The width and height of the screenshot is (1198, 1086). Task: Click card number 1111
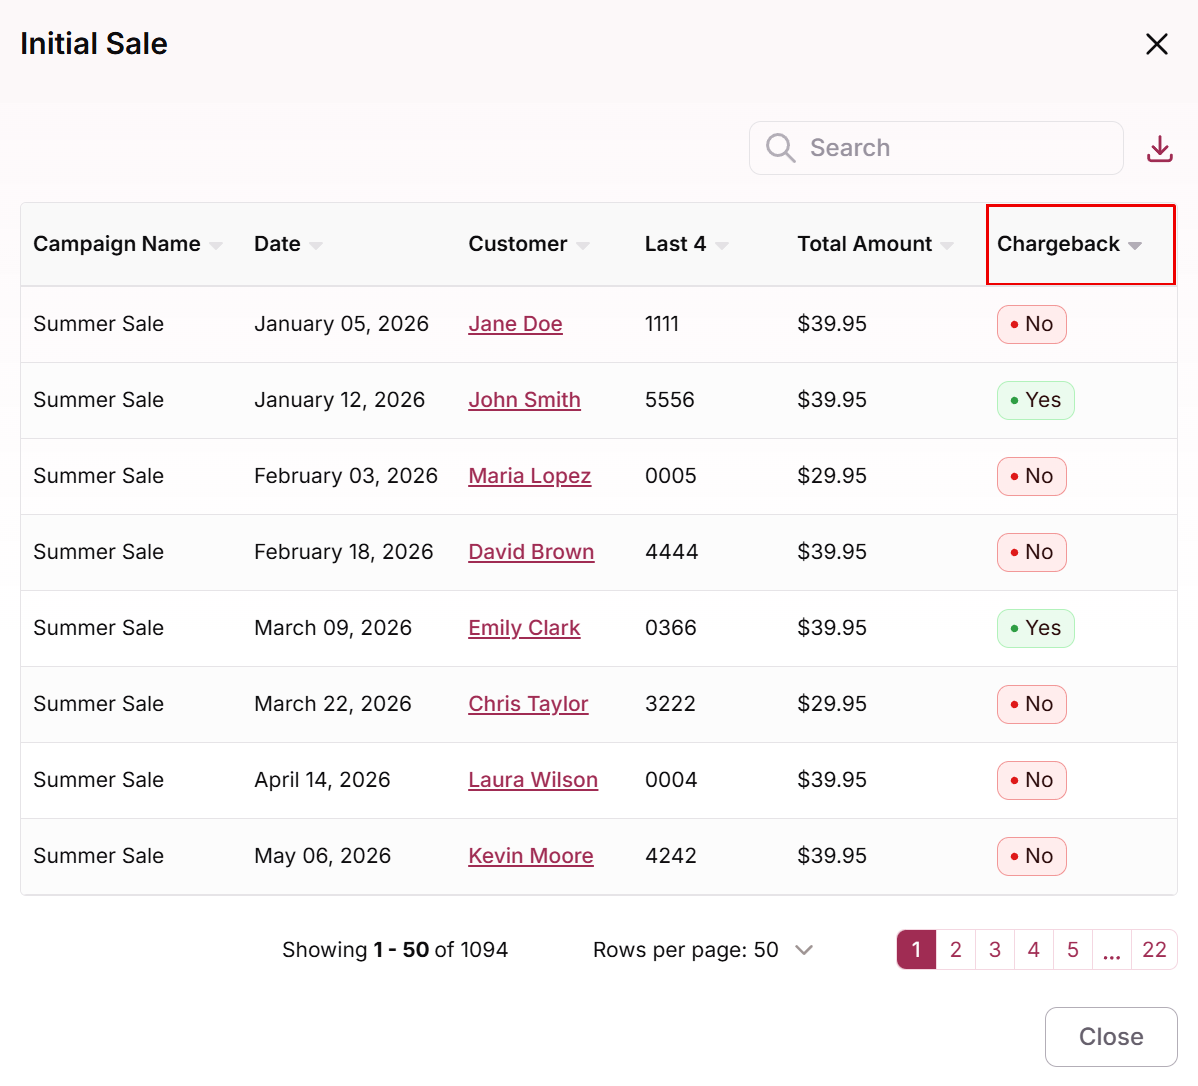point(662,324)
